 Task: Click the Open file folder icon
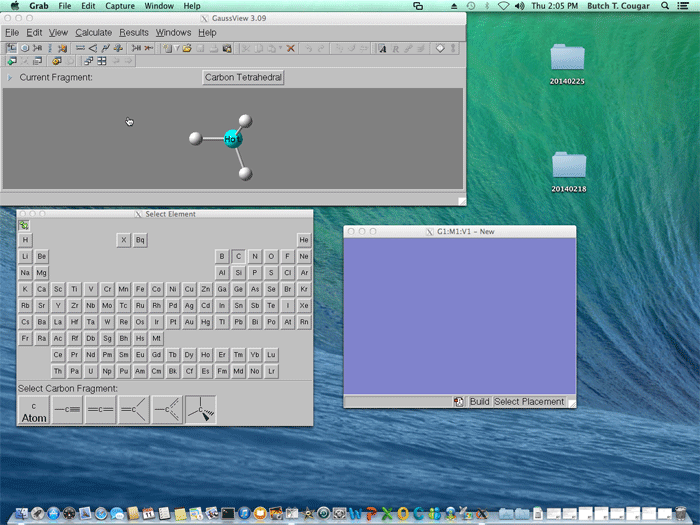click(x=187, y=48)
